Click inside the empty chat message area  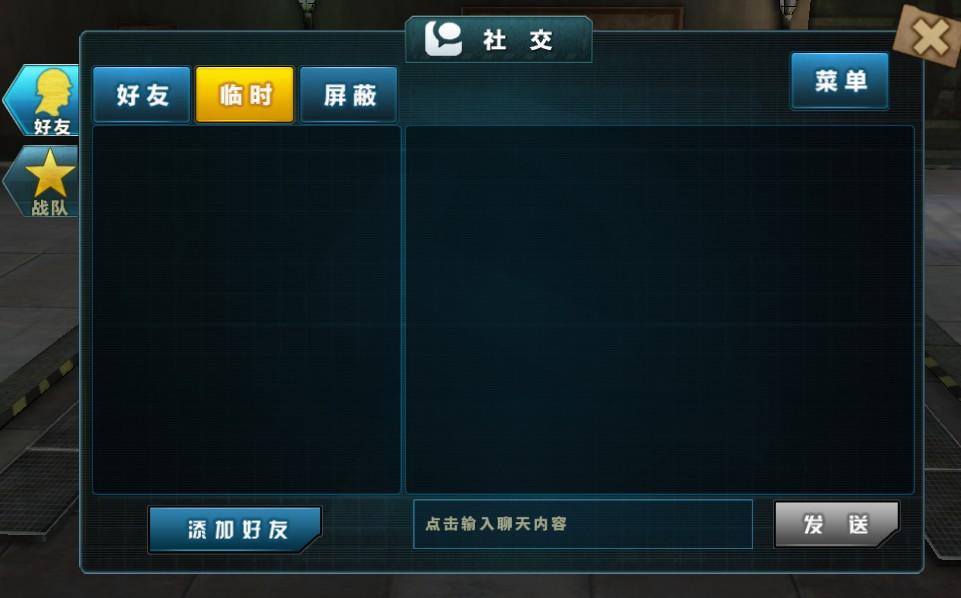pos(660,309)
